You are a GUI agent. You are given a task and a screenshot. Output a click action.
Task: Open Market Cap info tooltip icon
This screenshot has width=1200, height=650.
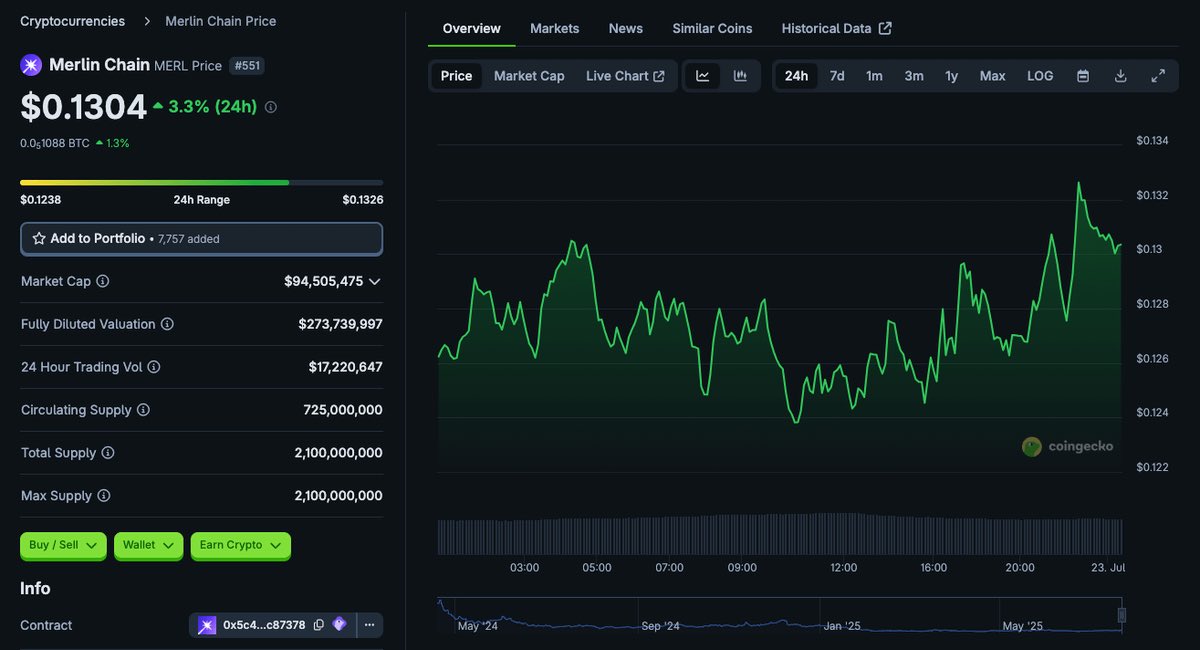click(x=103, y=282)
